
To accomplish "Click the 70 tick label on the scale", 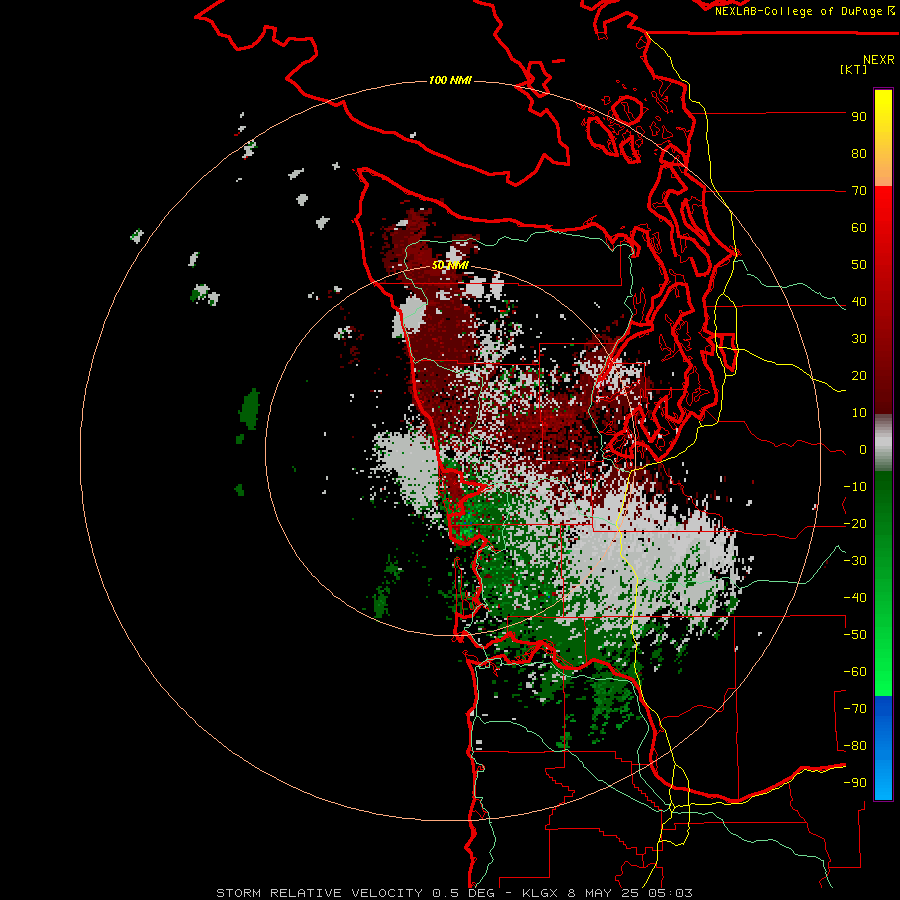I will (x=859, y=191).
